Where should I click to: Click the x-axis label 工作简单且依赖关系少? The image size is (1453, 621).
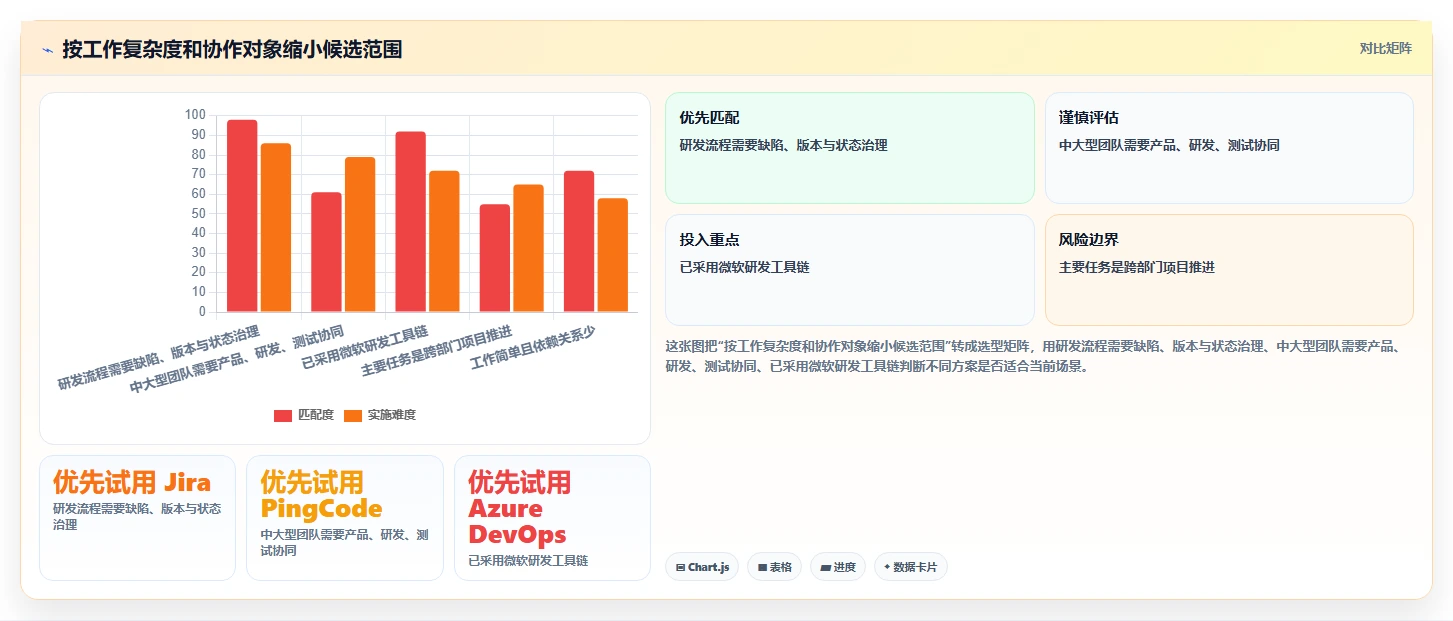[x=533, y=348]
